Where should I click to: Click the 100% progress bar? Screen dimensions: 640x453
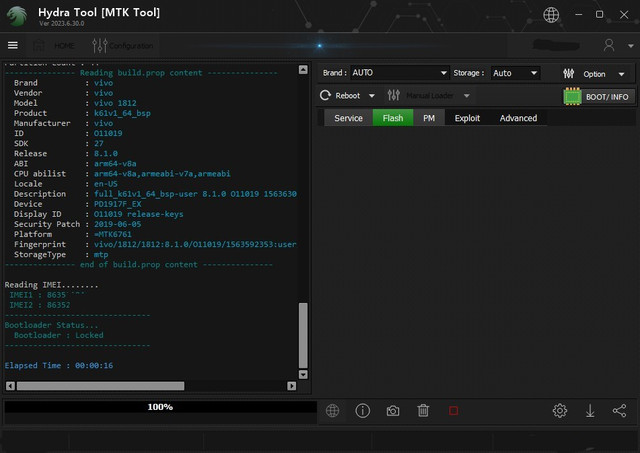coord(160,407)
